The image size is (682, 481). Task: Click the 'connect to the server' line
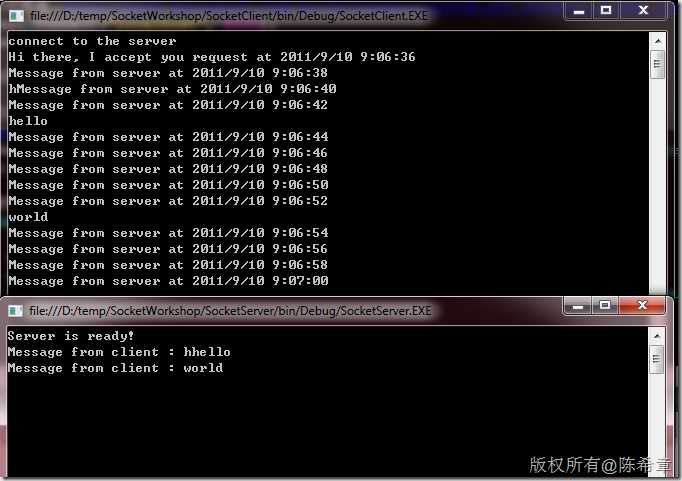coord(92,41)
